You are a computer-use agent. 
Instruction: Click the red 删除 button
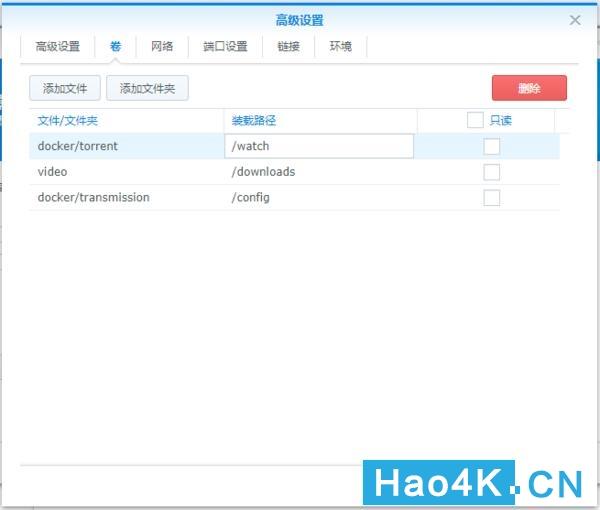click(x=529, y=88)
